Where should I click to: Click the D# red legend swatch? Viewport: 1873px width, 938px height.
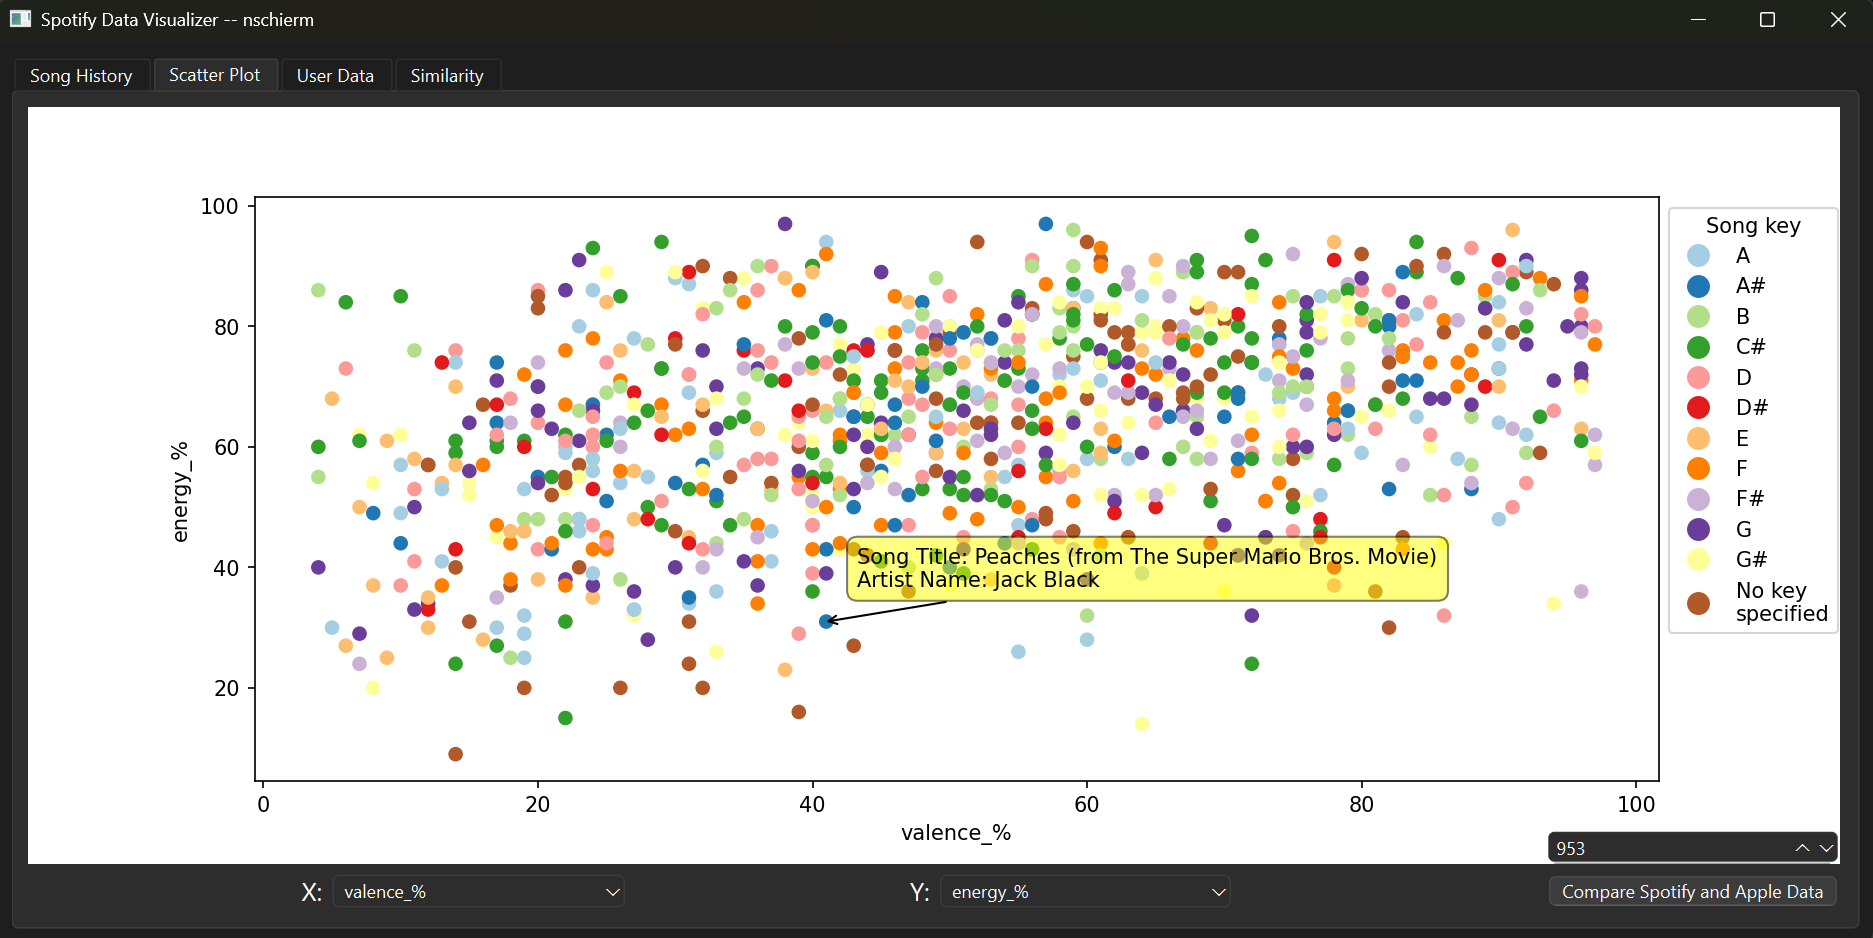[x=1698, y=408]
